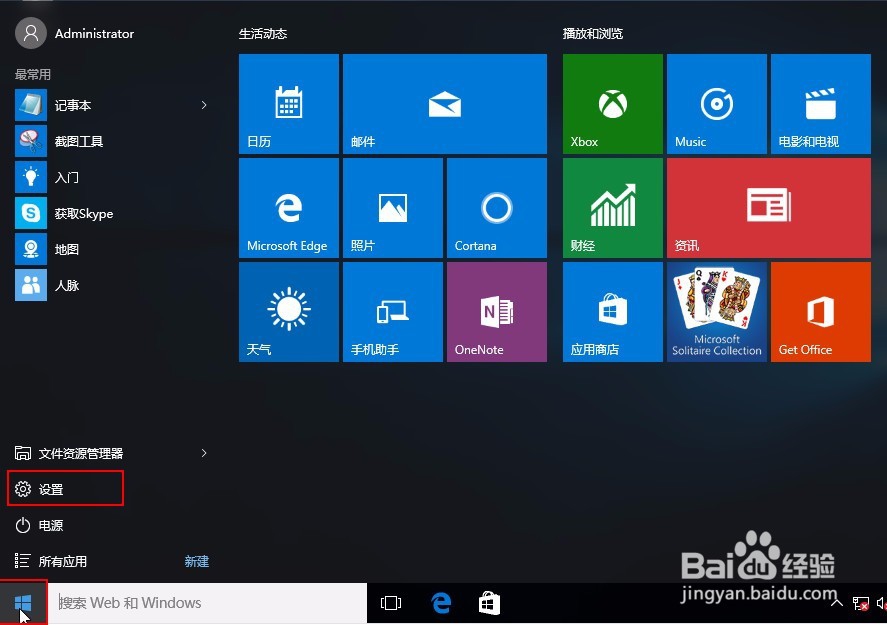Click the Start button on the taskbar
887x625 pixels.
23,603
